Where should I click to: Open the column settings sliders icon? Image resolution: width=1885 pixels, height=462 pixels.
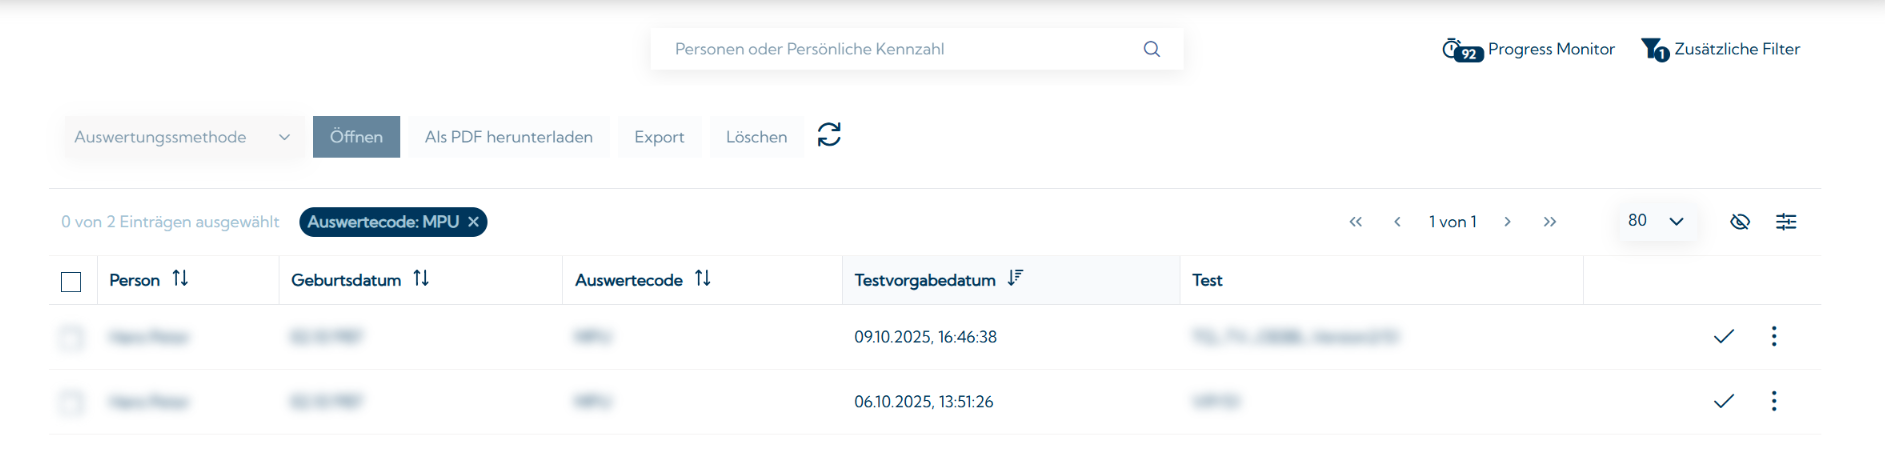tap(1786, 222)
